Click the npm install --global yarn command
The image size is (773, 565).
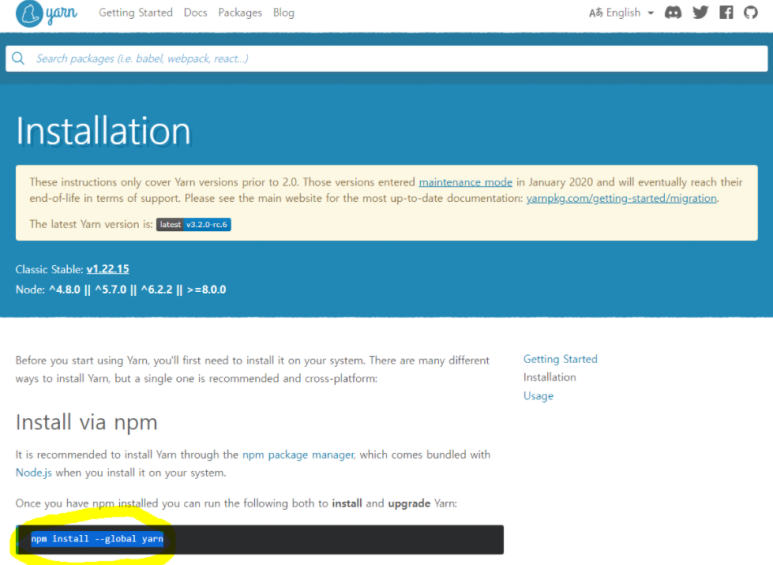click(x=97, y=539)
